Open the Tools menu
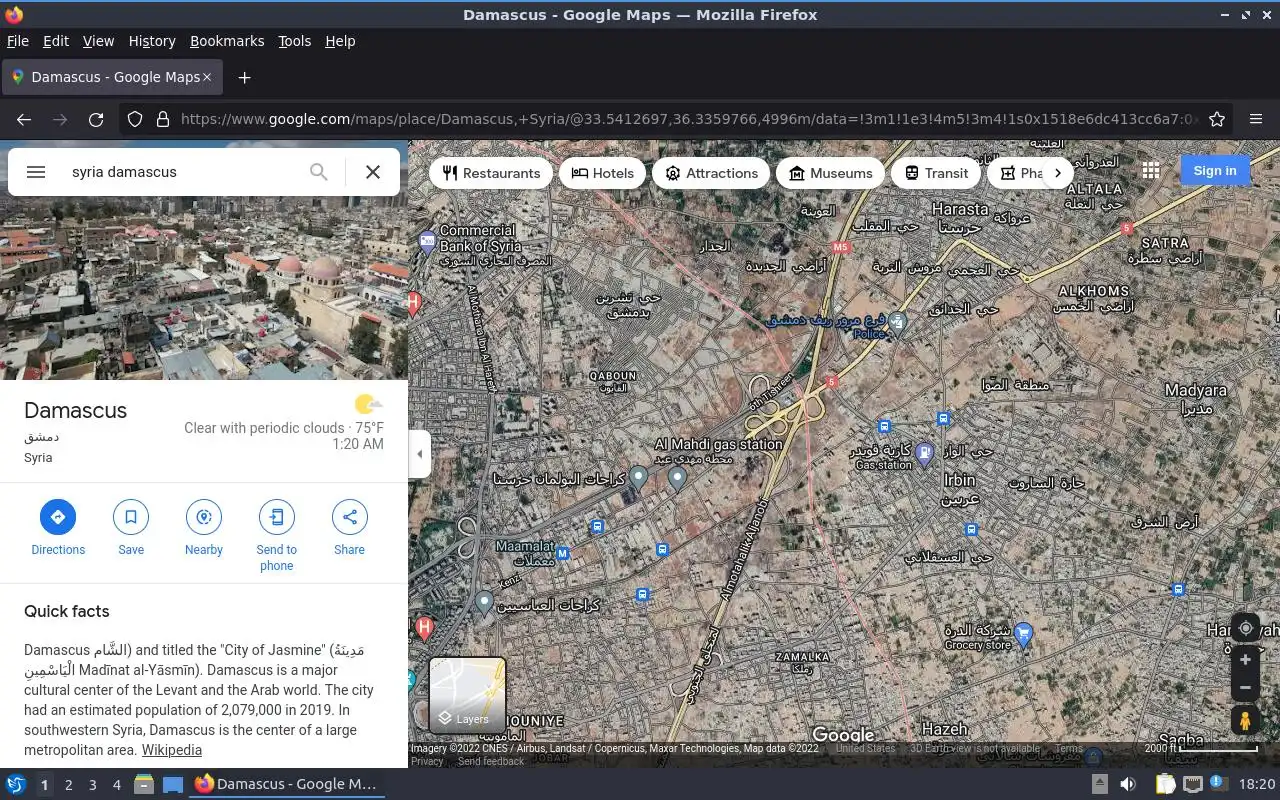This screenshot has height=800, width=1280. click(x=294, y=41)
